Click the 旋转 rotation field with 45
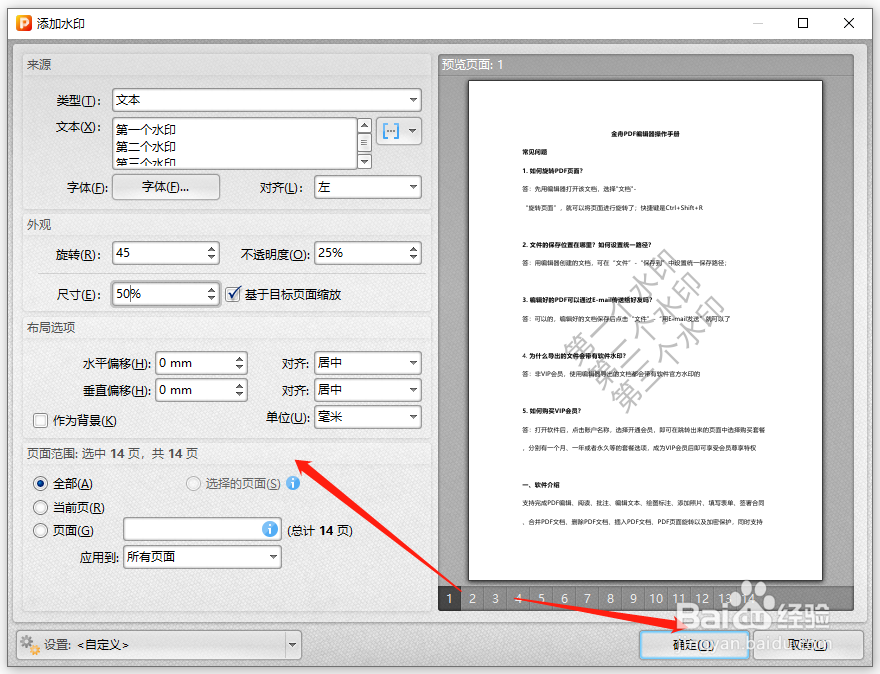 (159, 253)
